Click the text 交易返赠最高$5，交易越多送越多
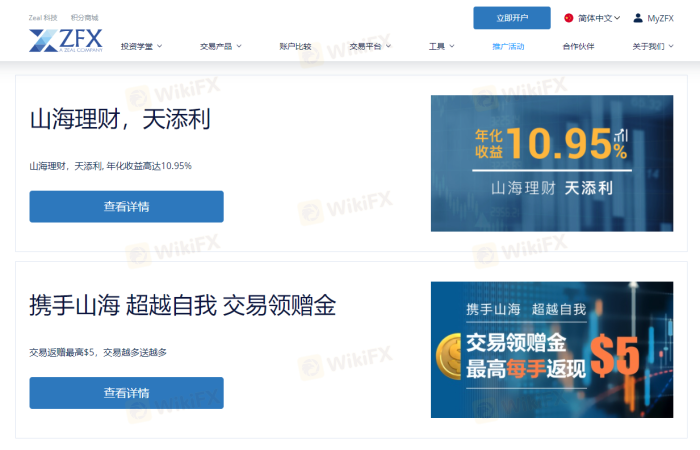 coord(98,353)
